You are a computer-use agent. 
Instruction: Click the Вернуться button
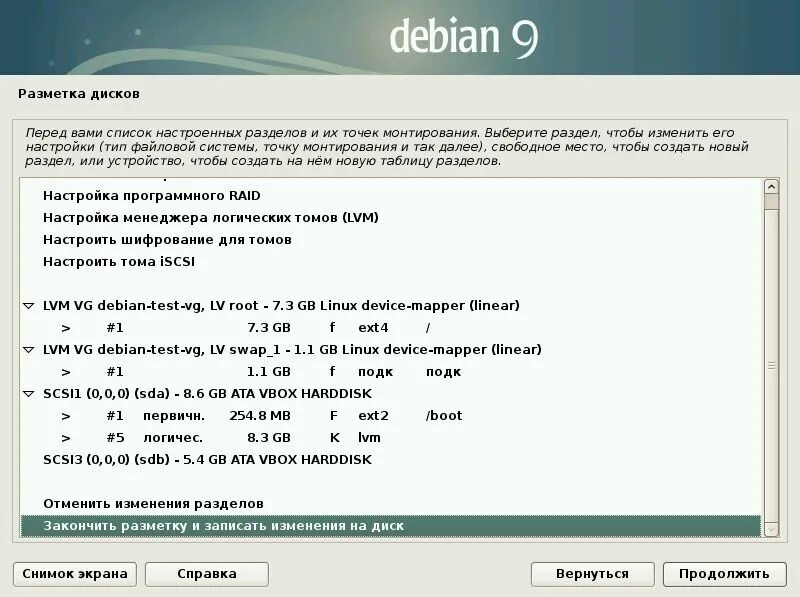(x=592, y=574)
